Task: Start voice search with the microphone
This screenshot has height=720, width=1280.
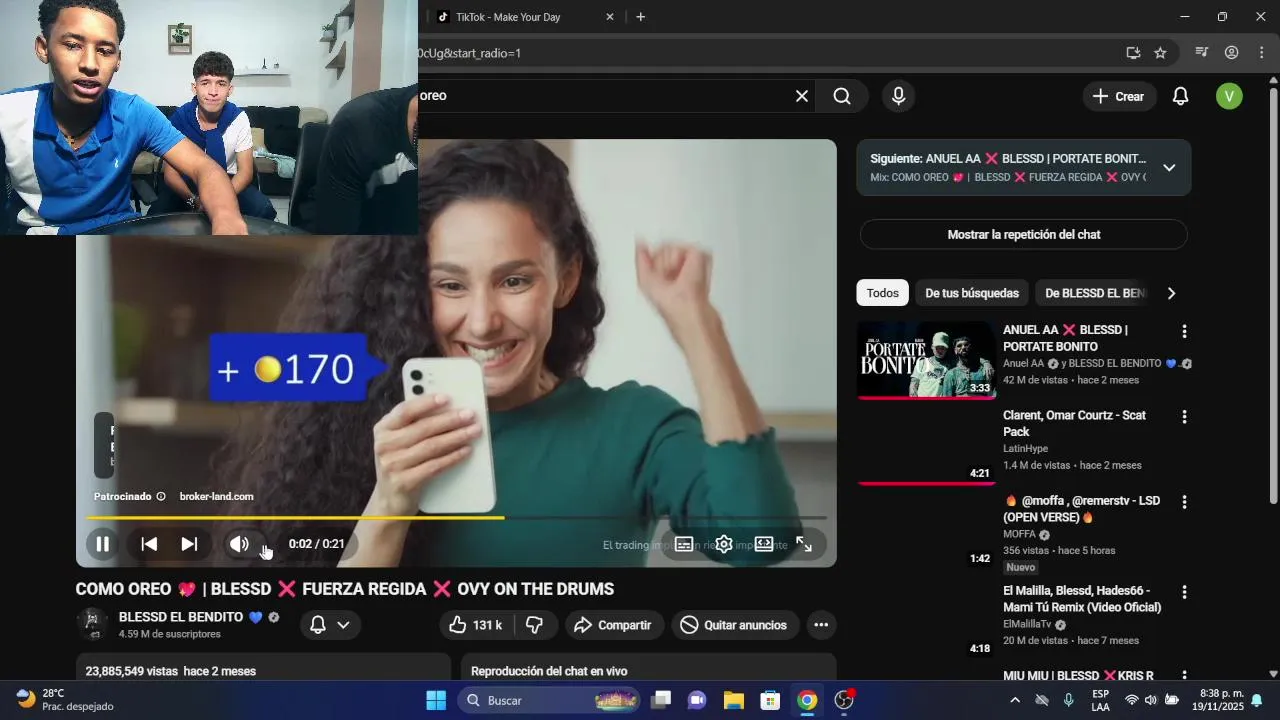Action: (898, 96)
